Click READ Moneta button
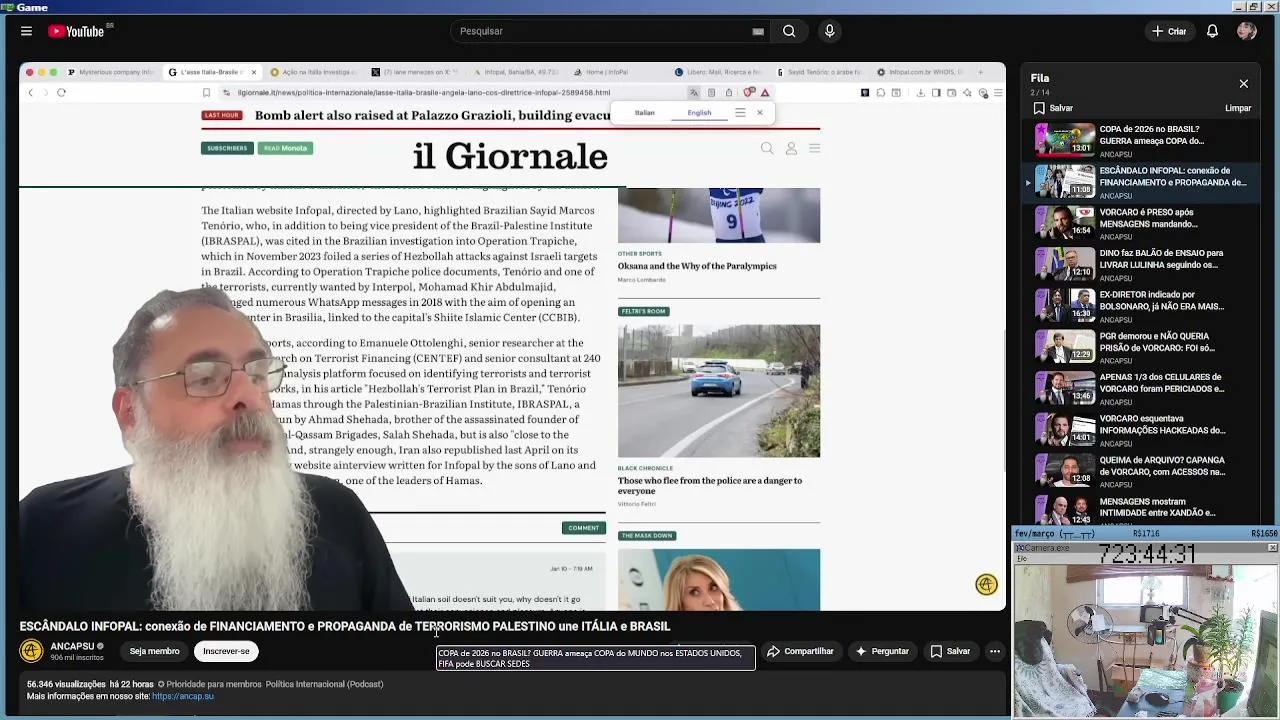Viewport: 1280px width, 720px height. pyautogui.click(x=286, y=148)
